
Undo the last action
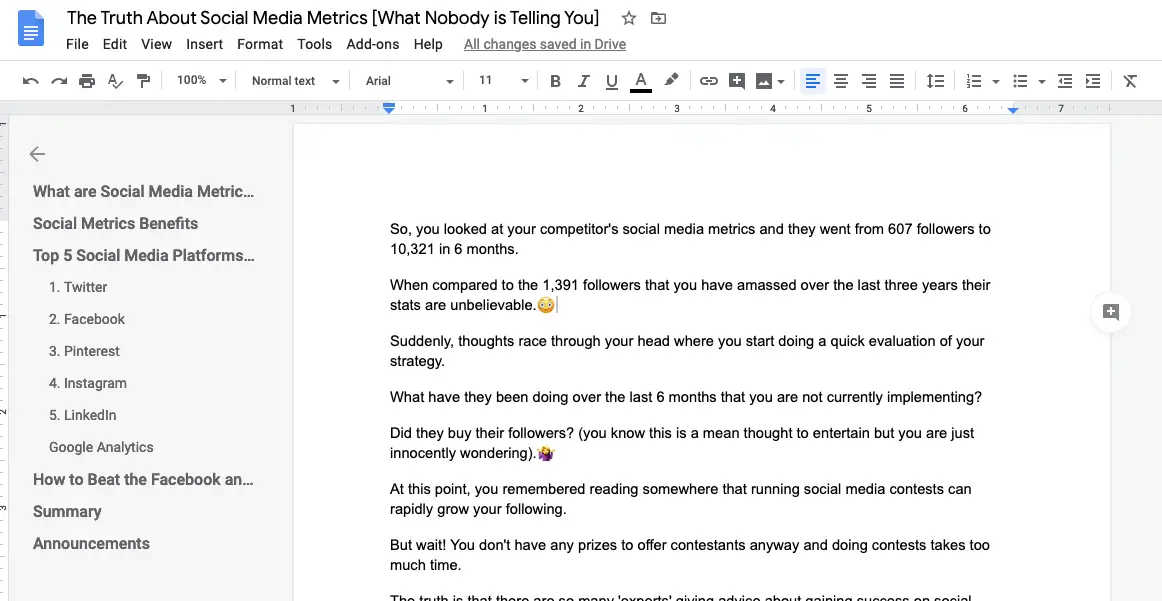click(x=30, y=81)
